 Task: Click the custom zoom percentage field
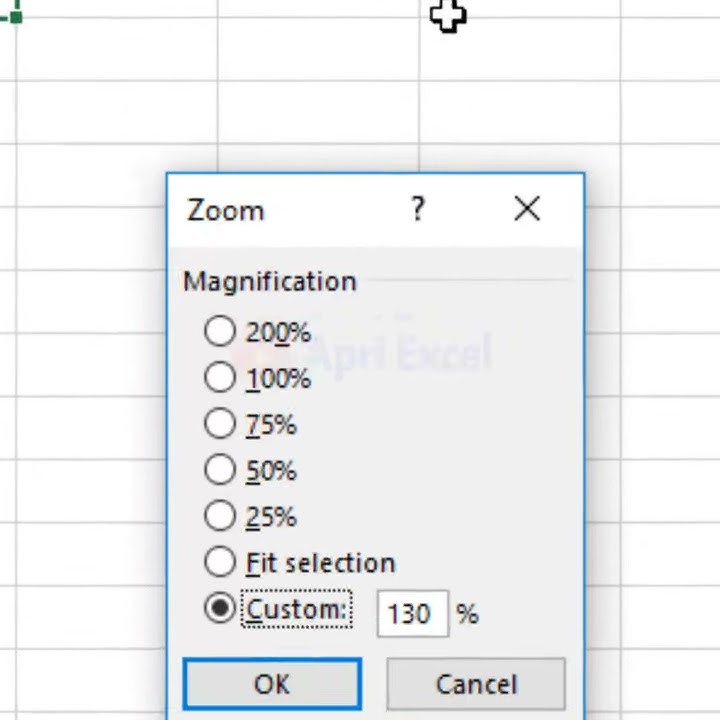412,613
